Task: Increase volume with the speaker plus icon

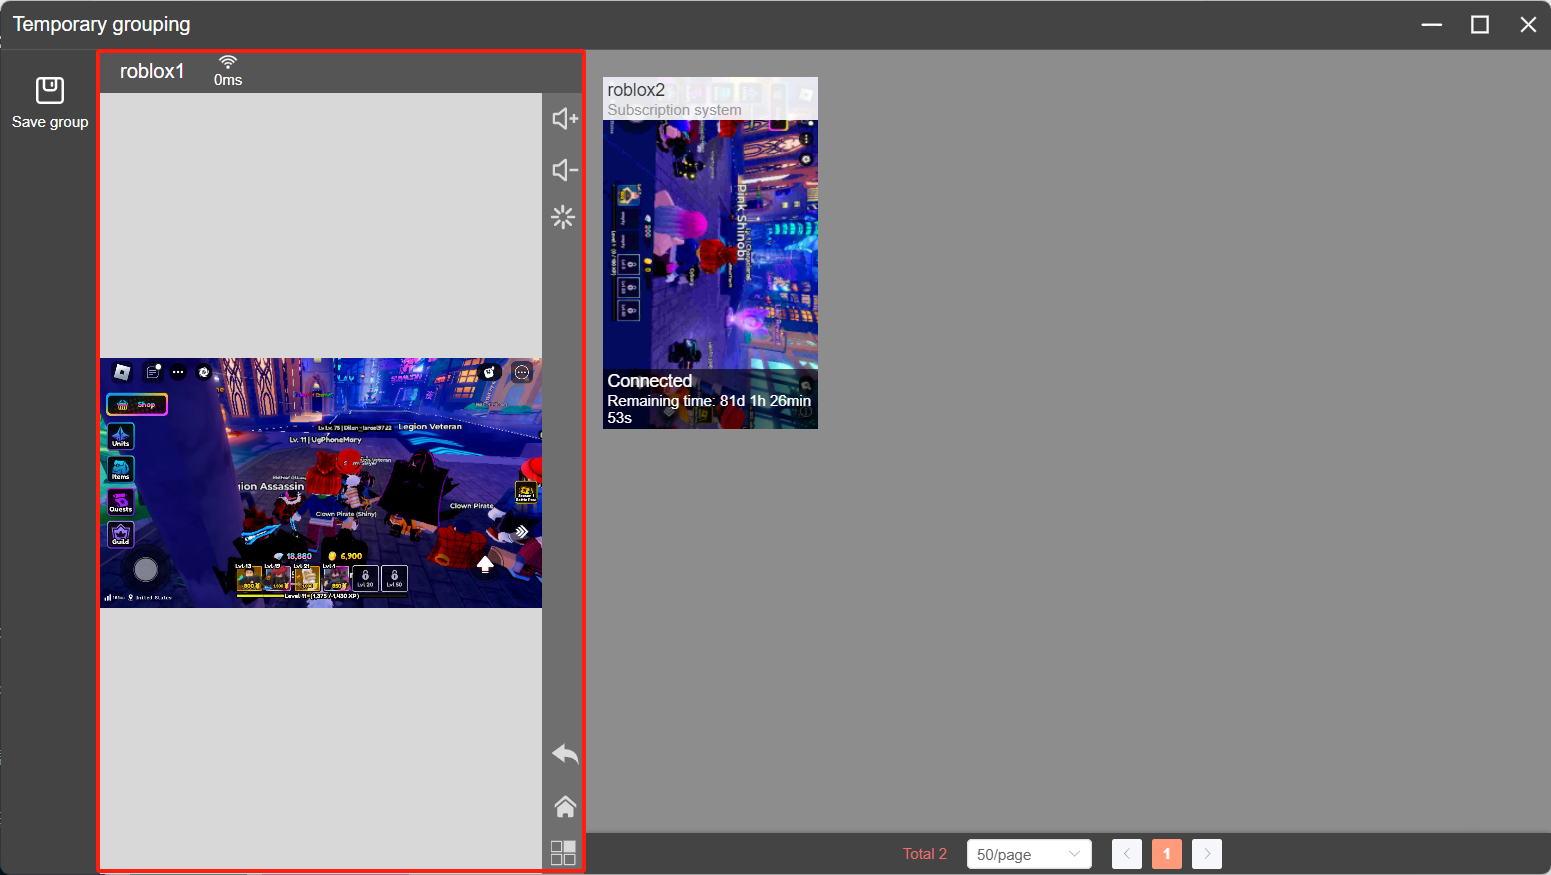Action: [x=565, y=119]
